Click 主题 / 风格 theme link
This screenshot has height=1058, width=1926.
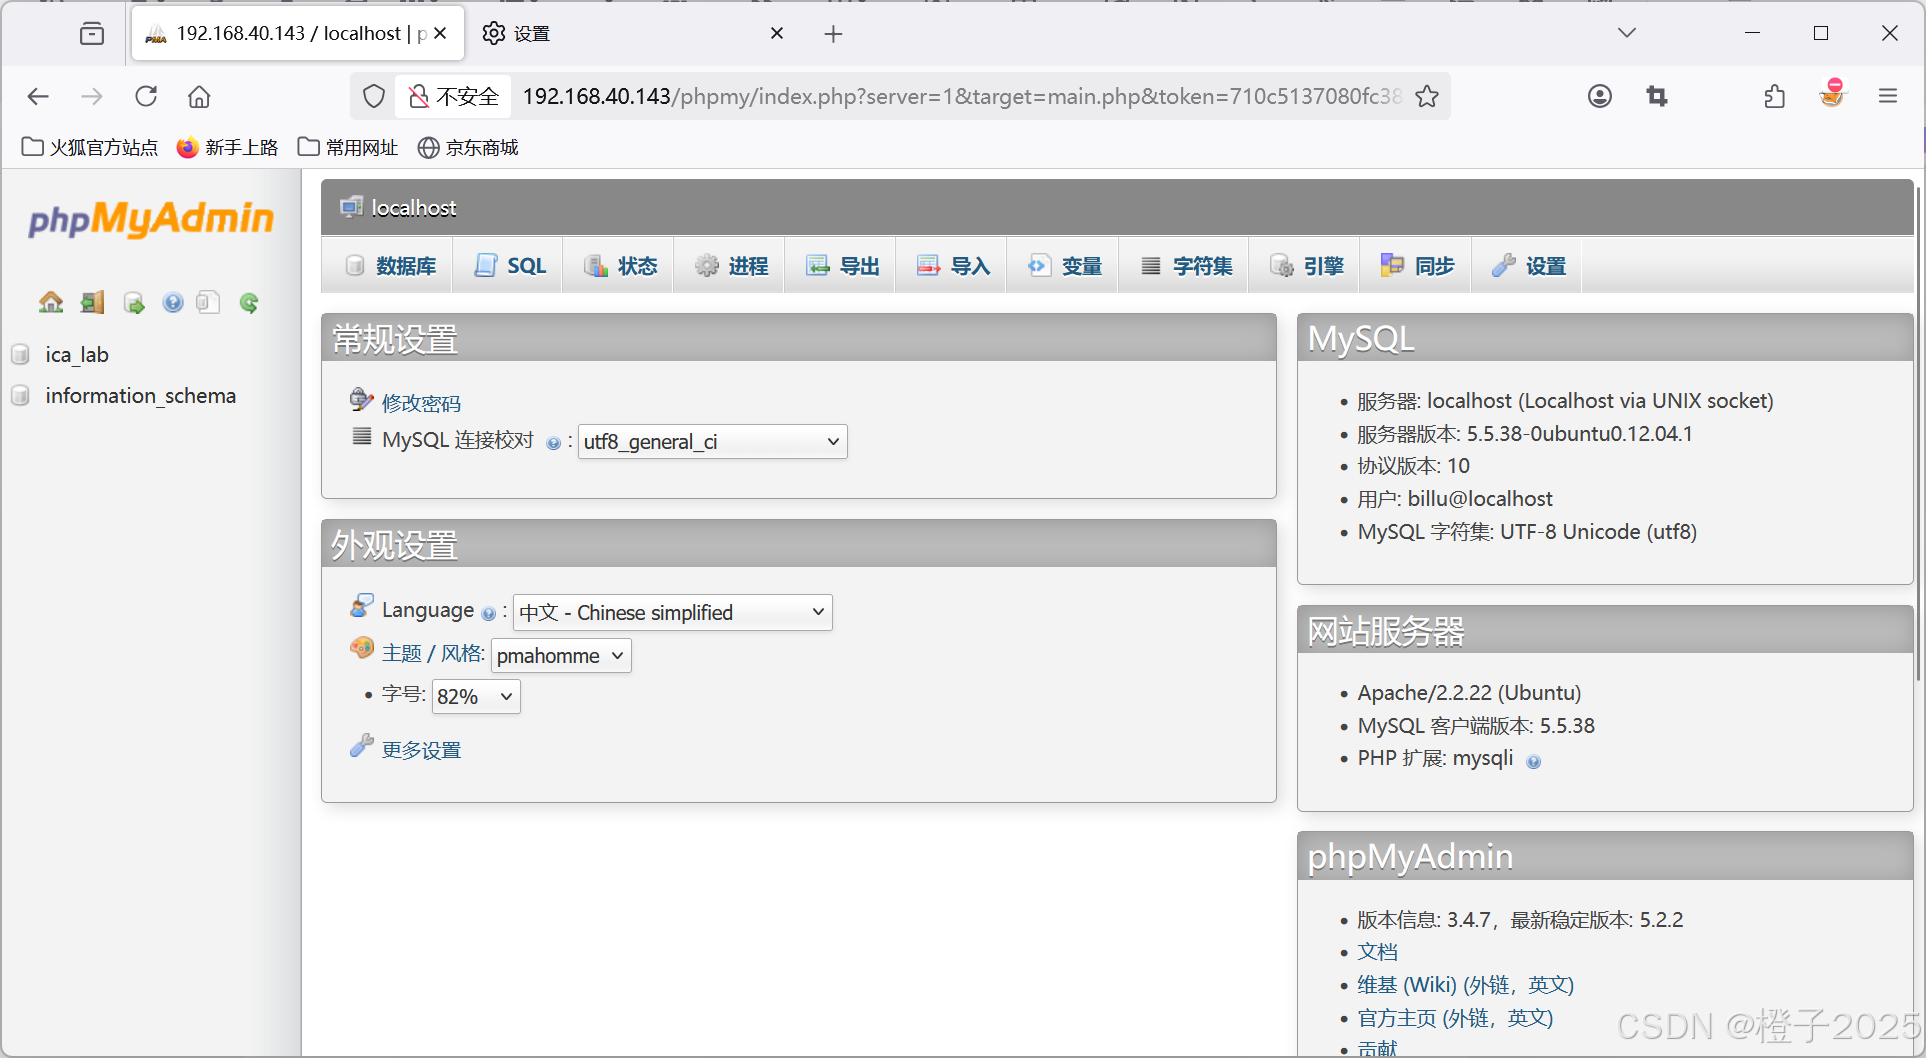pyautogui.click(x=433, y=653)
